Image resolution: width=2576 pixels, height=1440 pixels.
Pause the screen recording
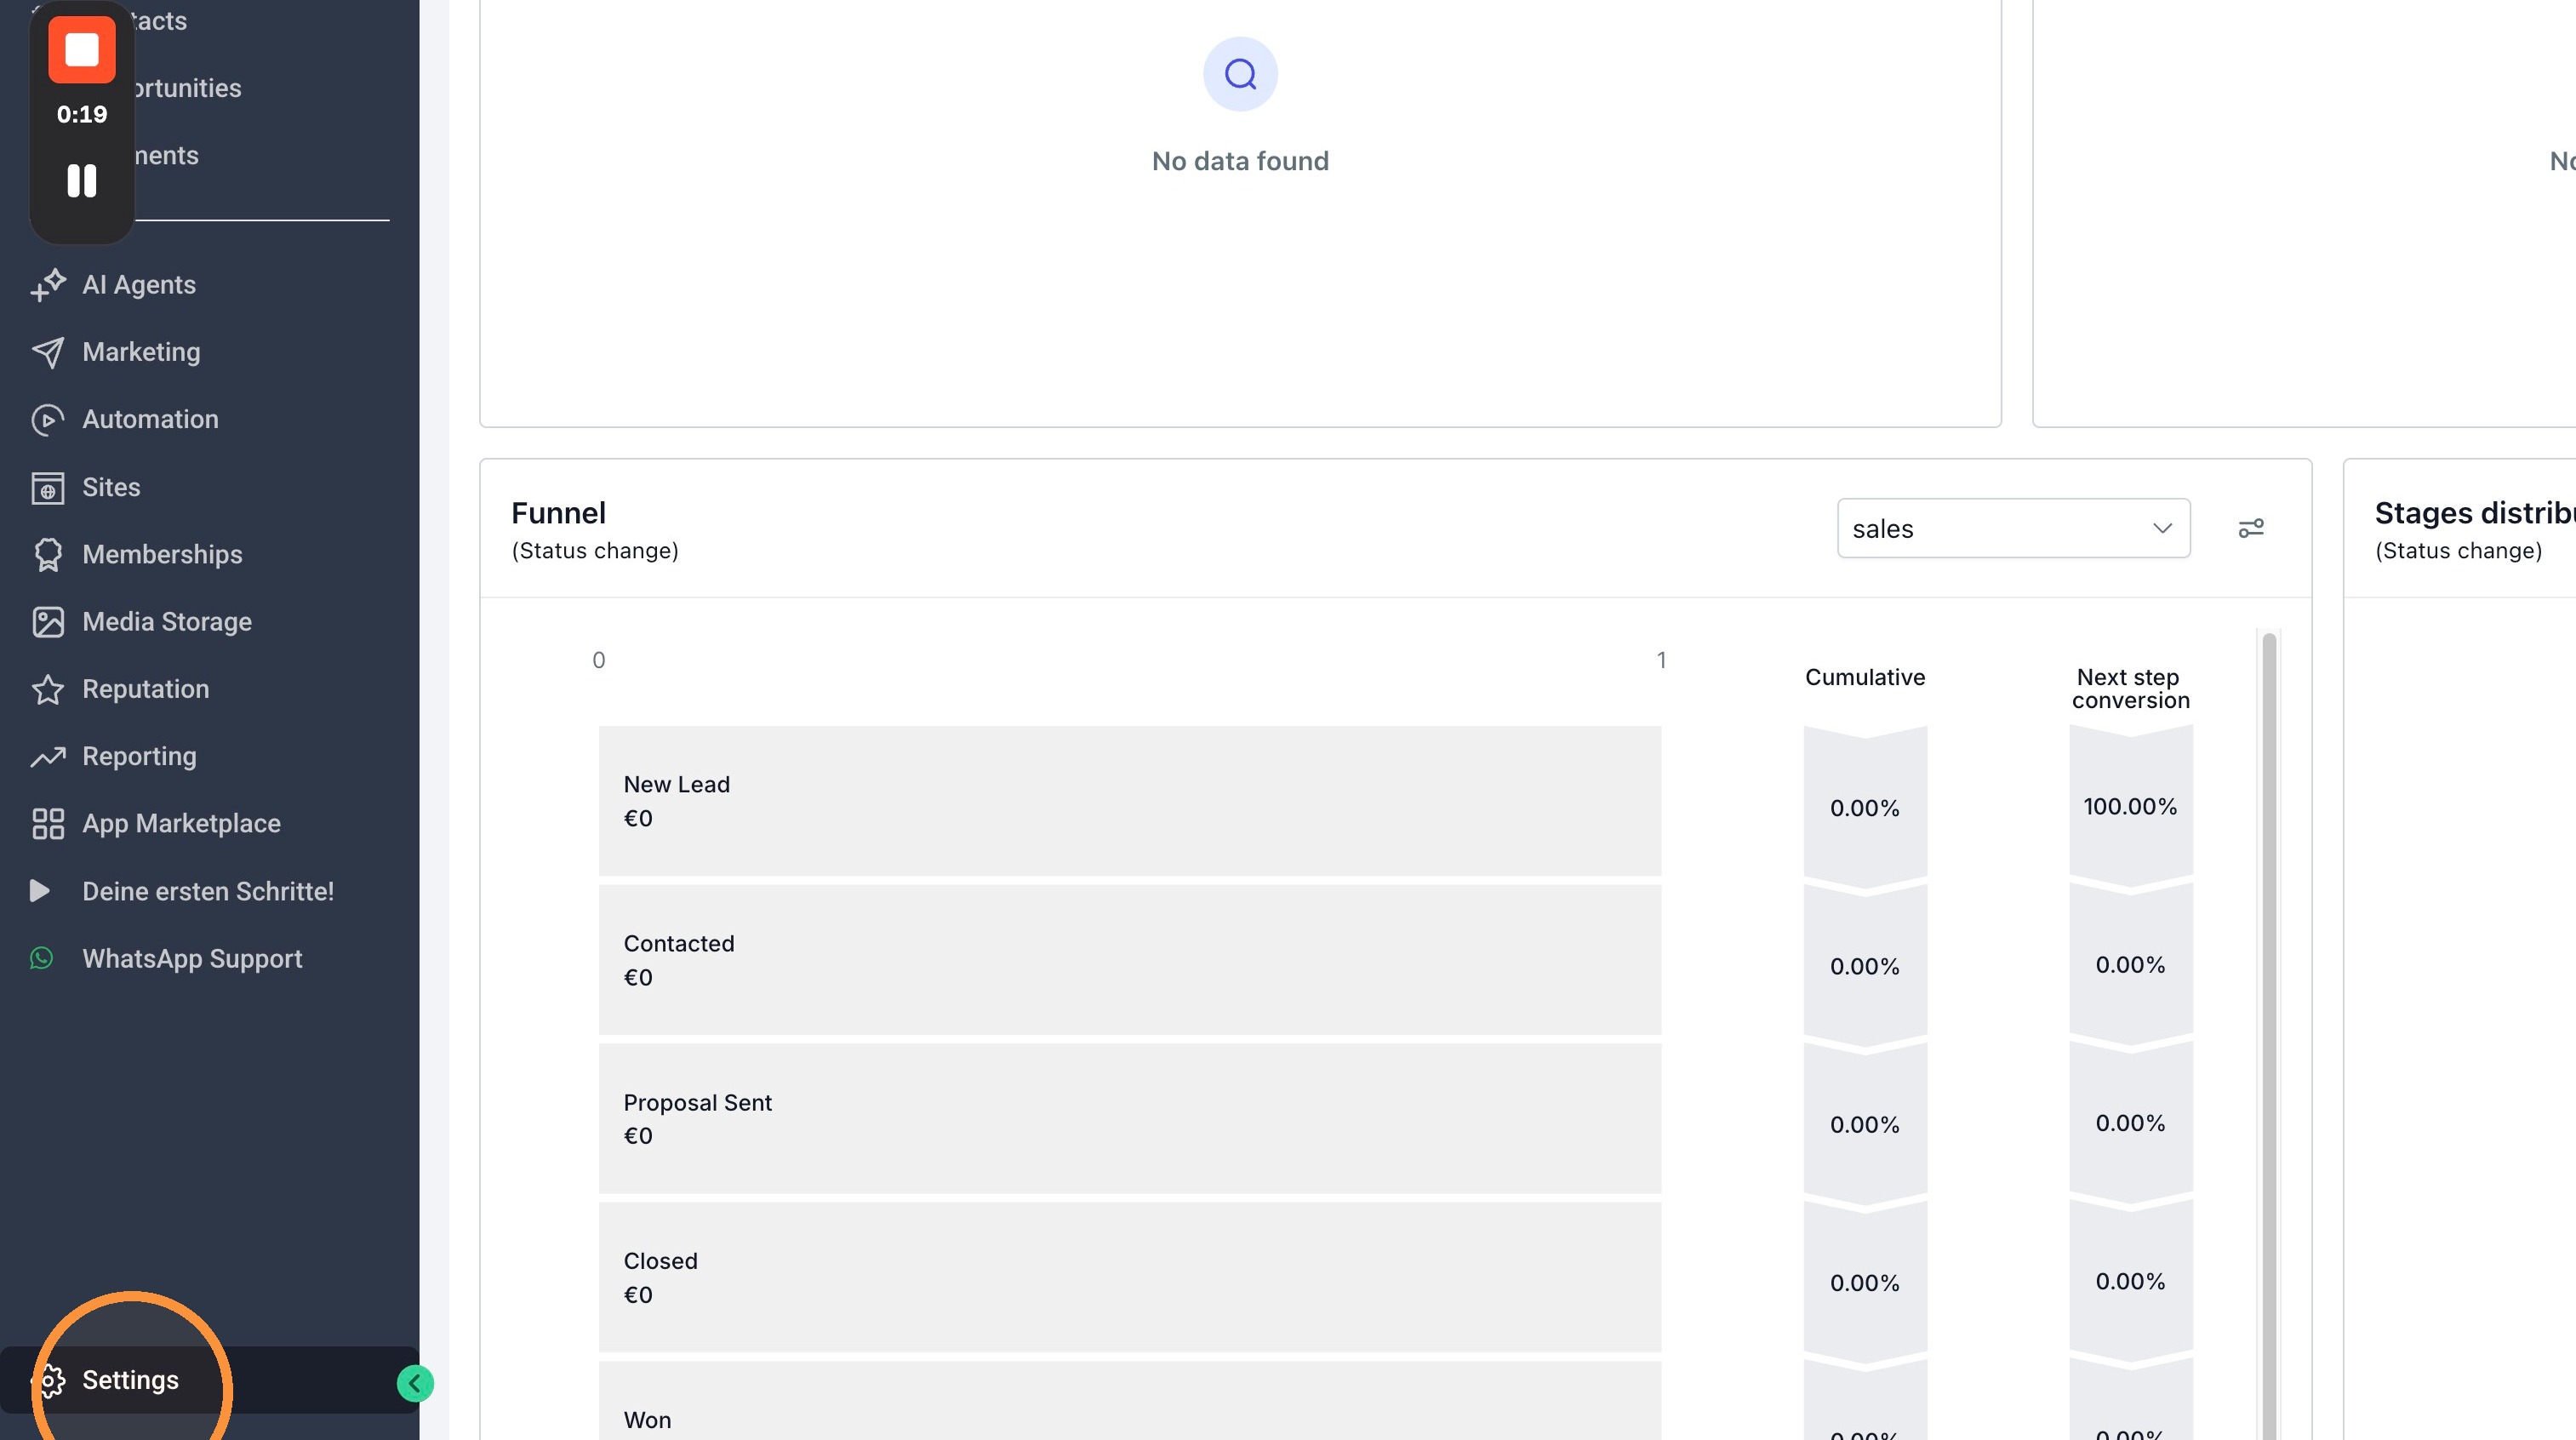(x=82, y=181)
